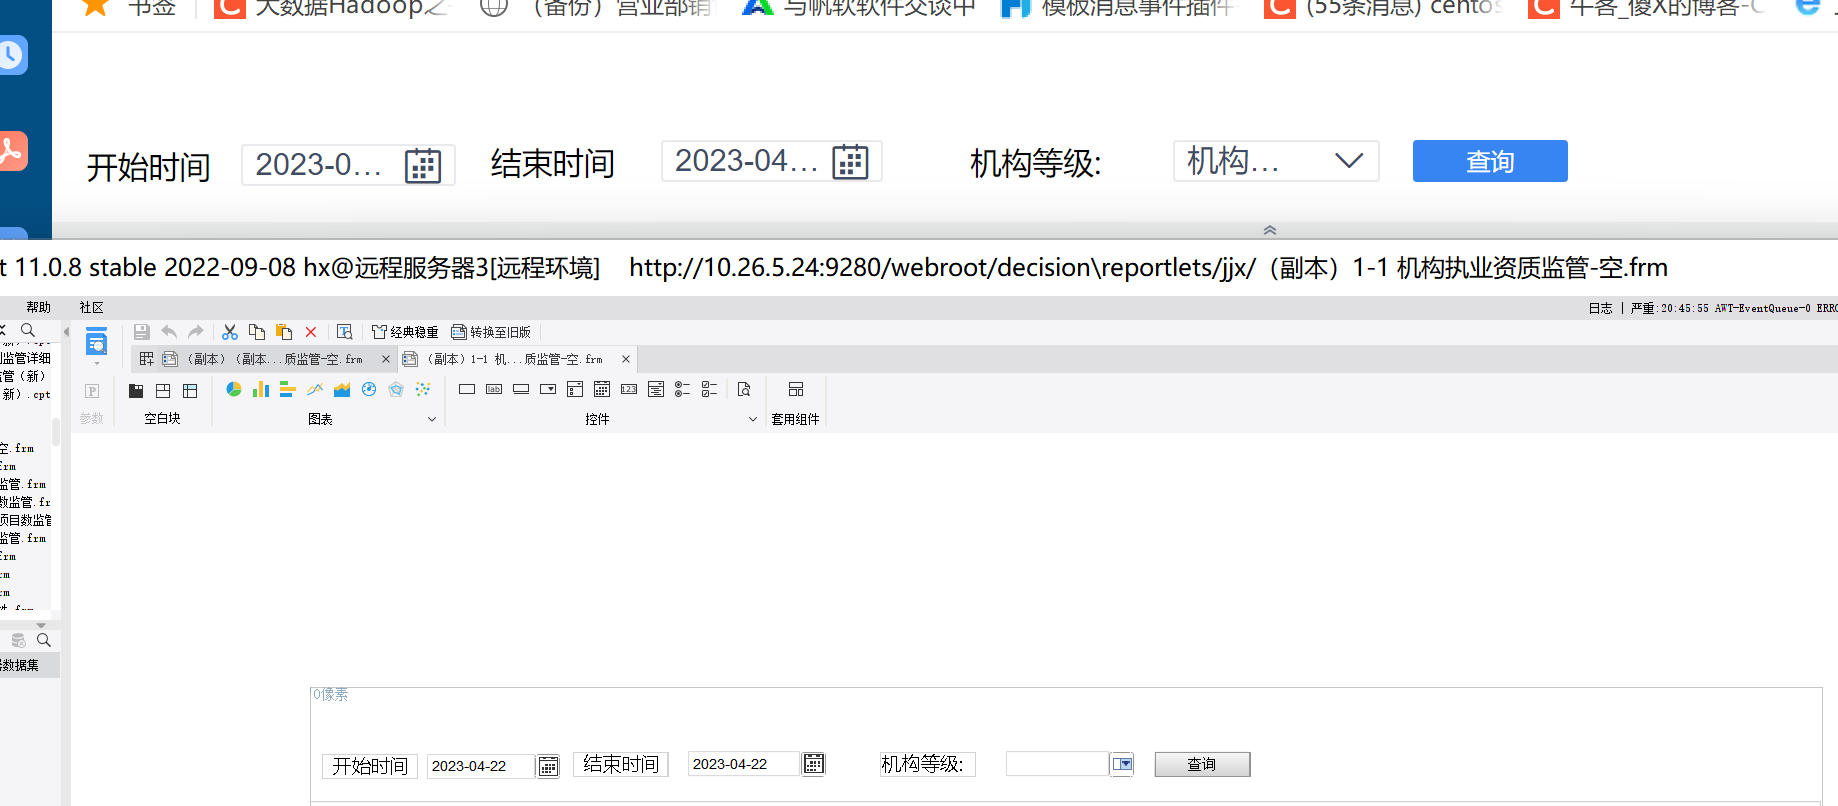
Task: Insert a column bar chart
Action: [261, 389]
